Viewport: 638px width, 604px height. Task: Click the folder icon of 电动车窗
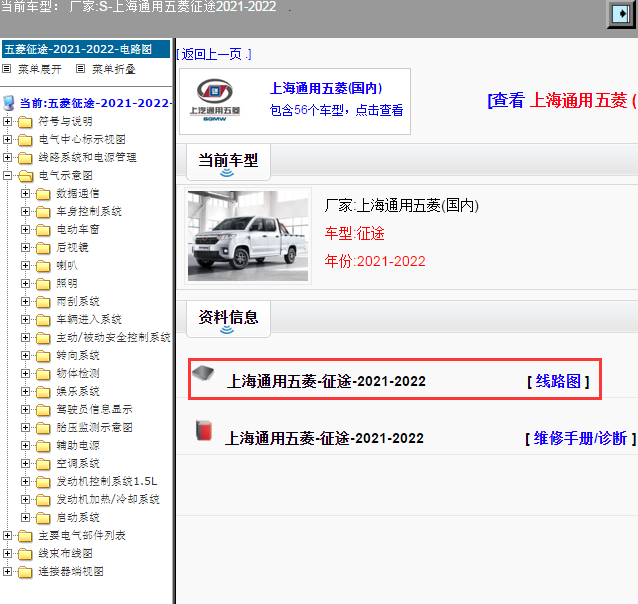click(x=43, y=230)
